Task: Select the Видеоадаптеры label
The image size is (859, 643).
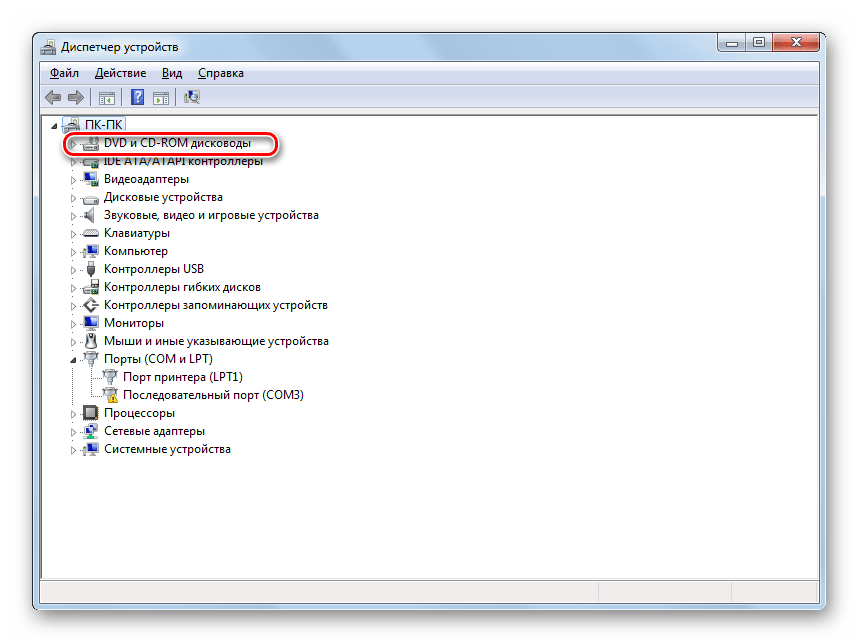Action: [146, 179]
